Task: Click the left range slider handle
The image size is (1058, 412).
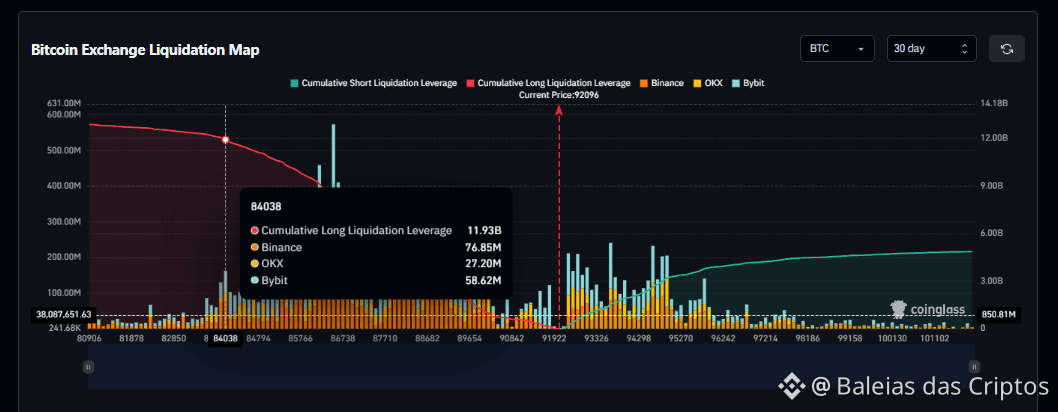Action: click(88, 367)
